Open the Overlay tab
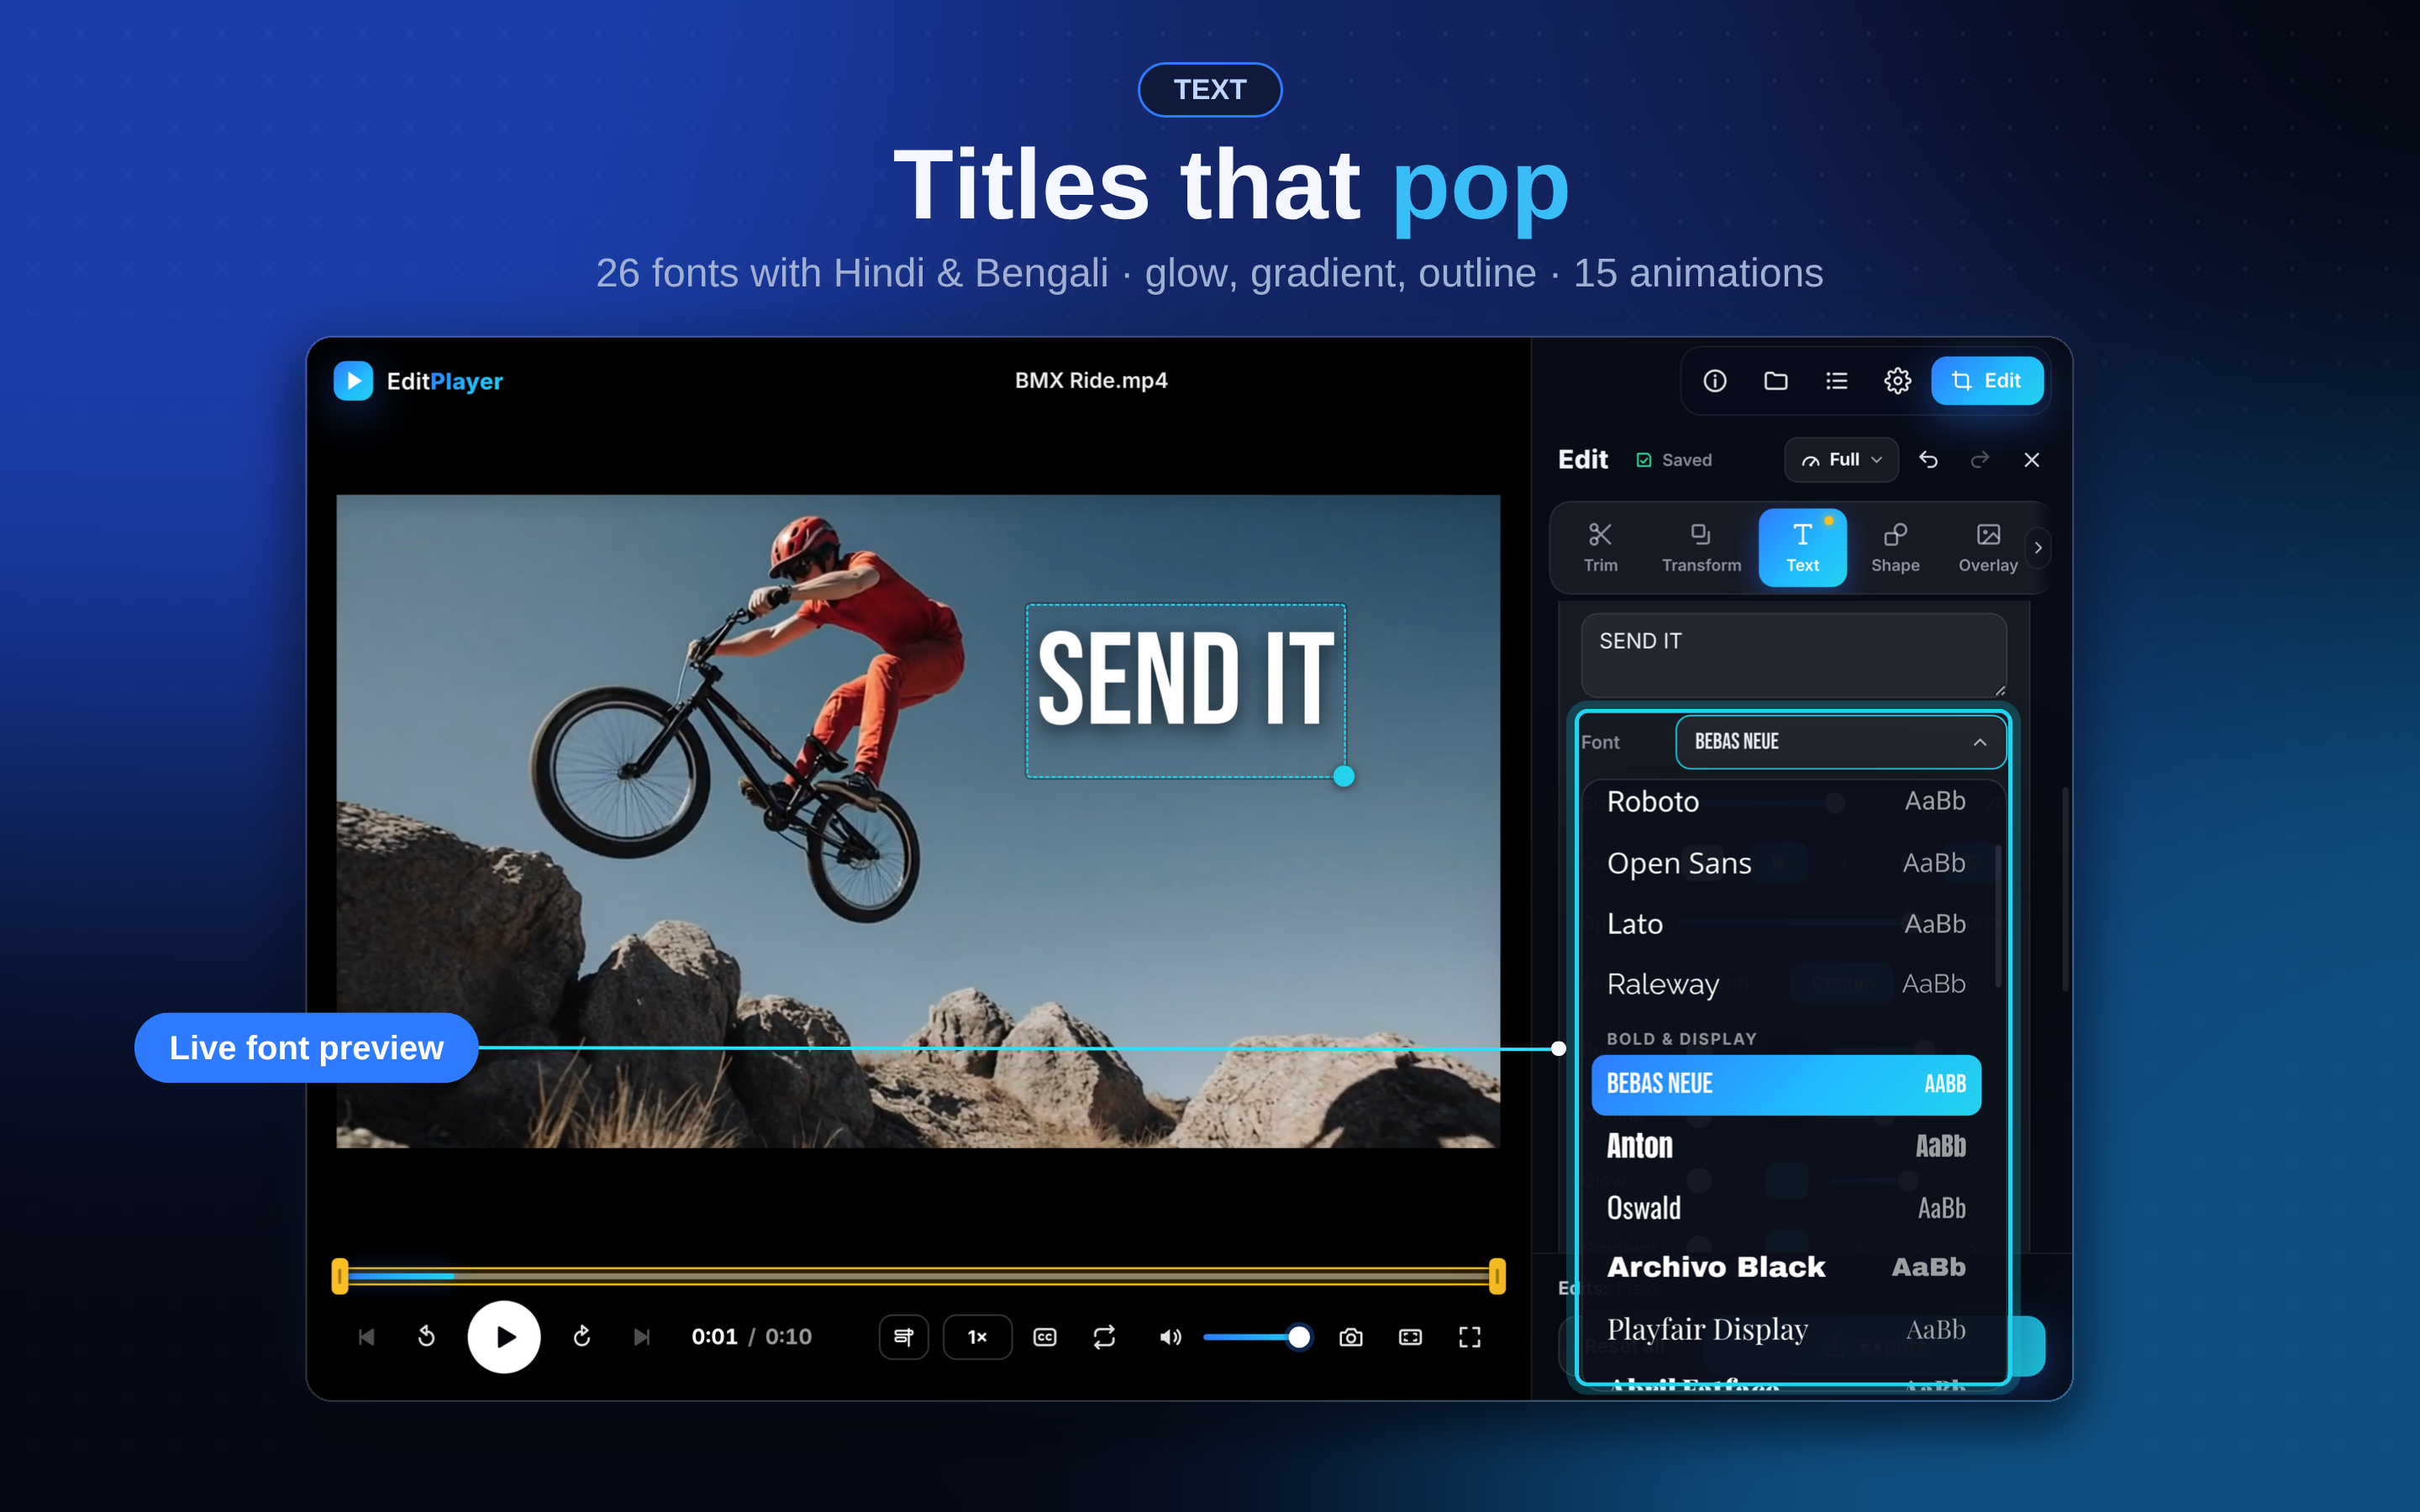The width and height of the screenshot is (2420, 1512). pyautogui.click(x=1987, y=547)
